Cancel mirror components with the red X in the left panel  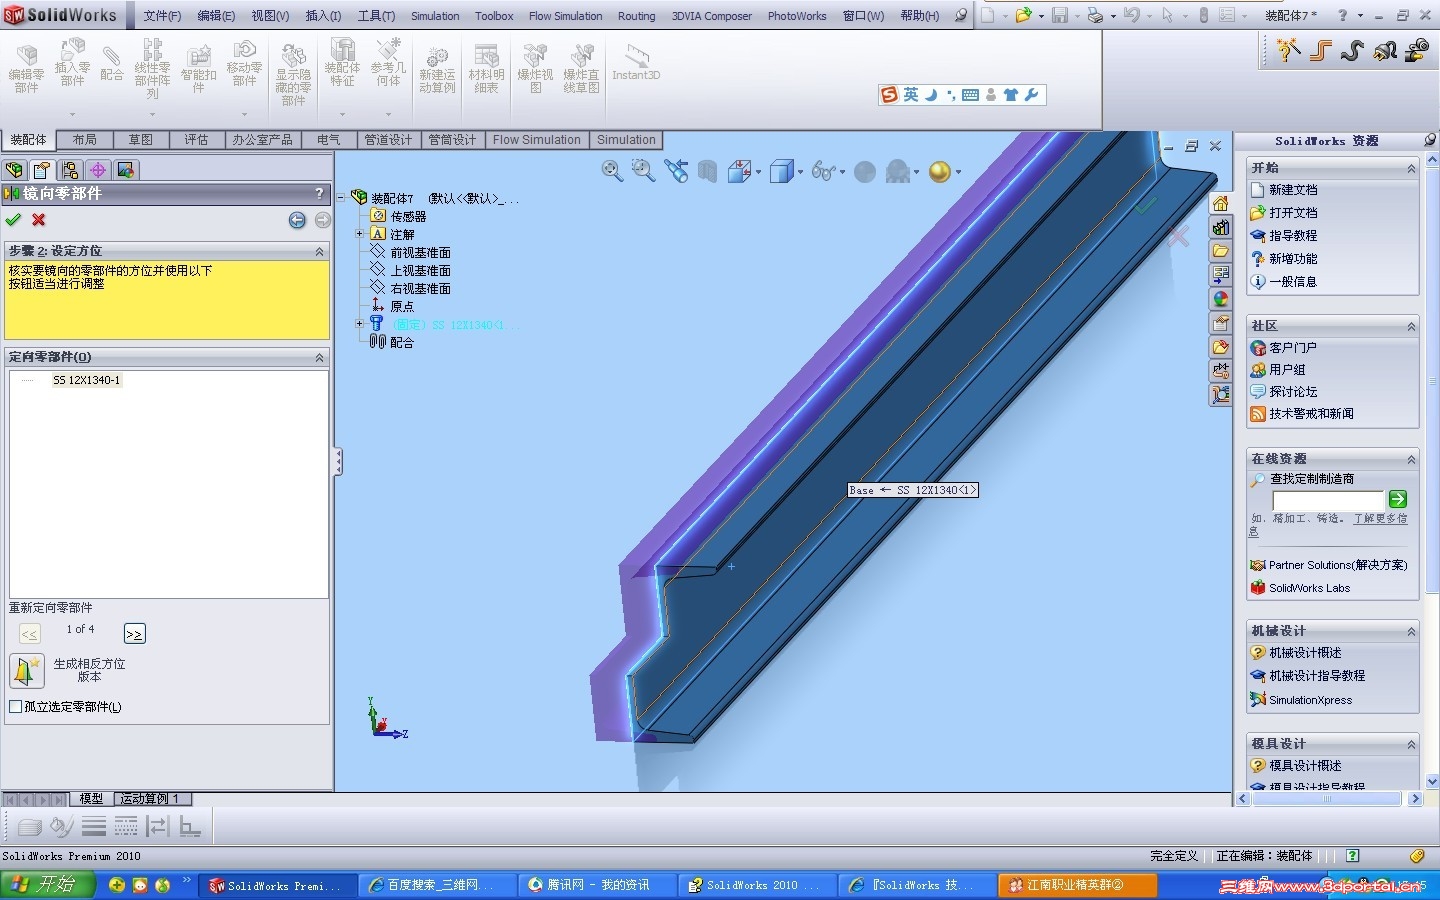click(39, 220)
